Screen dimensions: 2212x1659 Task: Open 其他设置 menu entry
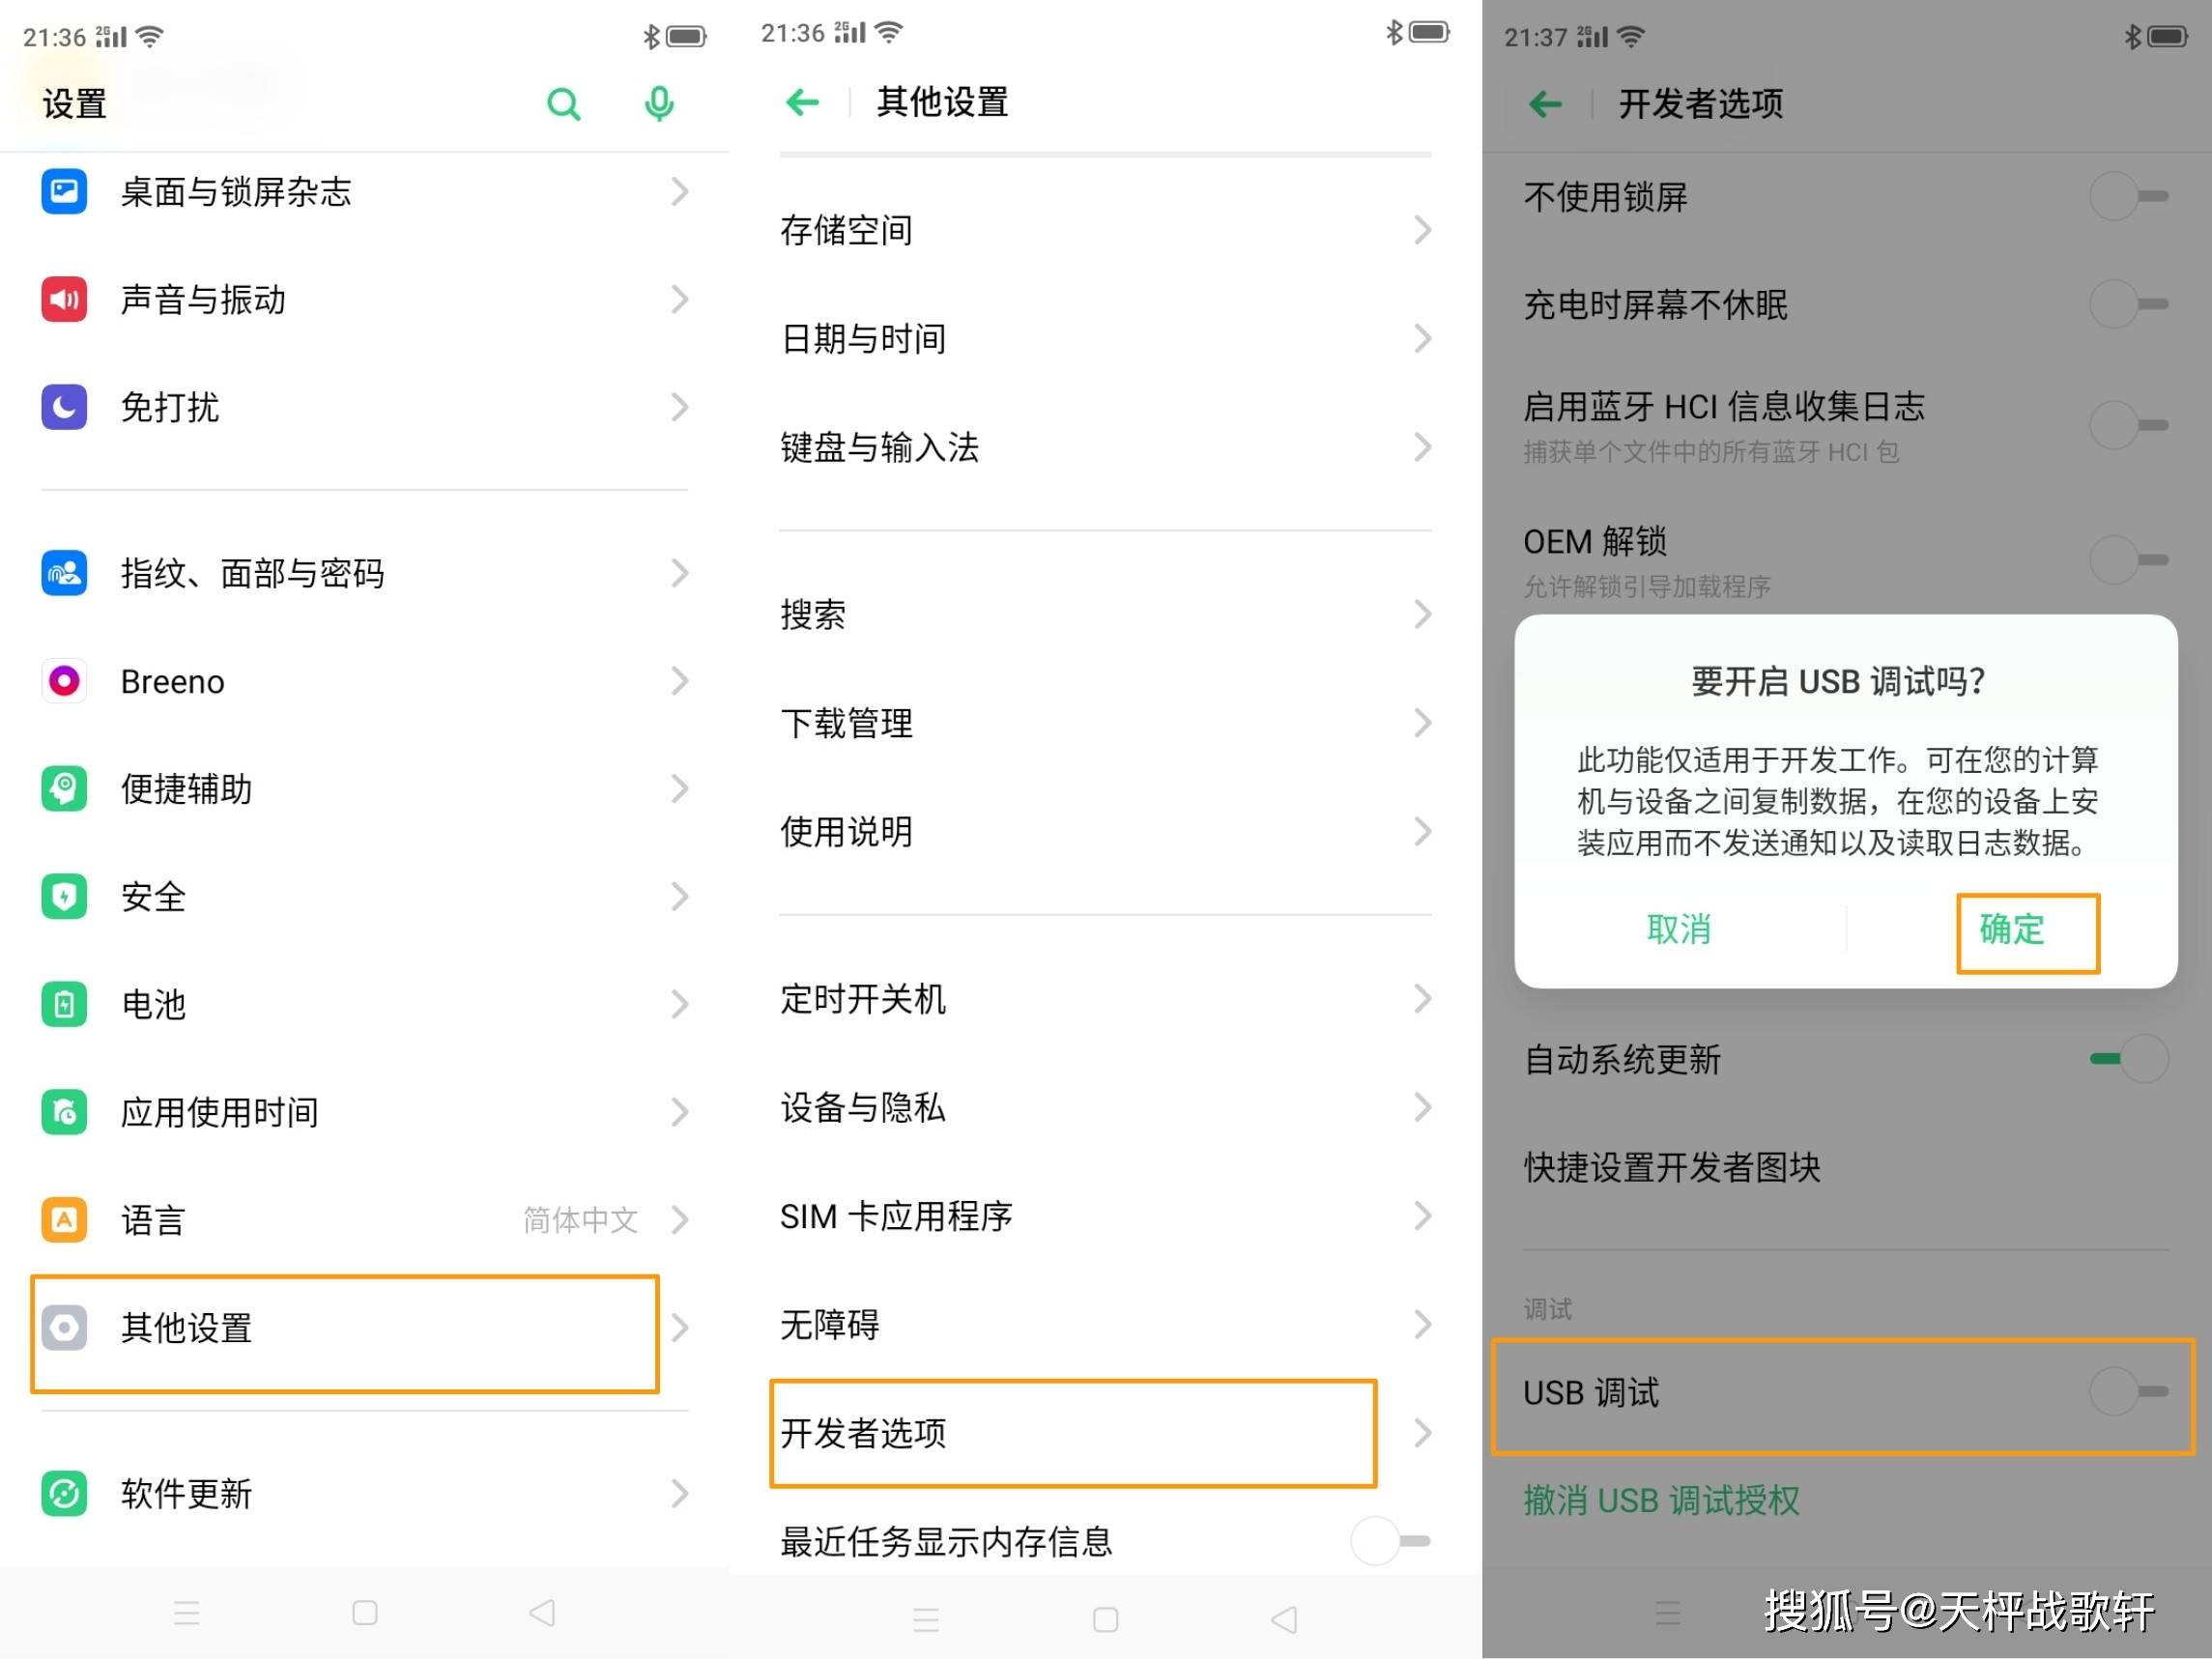point(365,1328)
